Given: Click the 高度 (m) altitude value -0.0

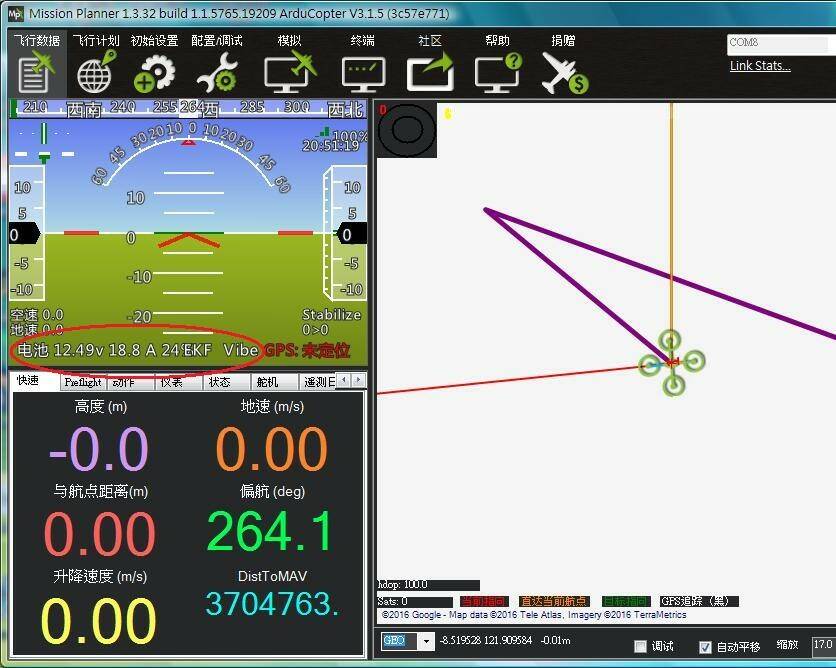Looking at the screenshot, I should coord(99,449).
